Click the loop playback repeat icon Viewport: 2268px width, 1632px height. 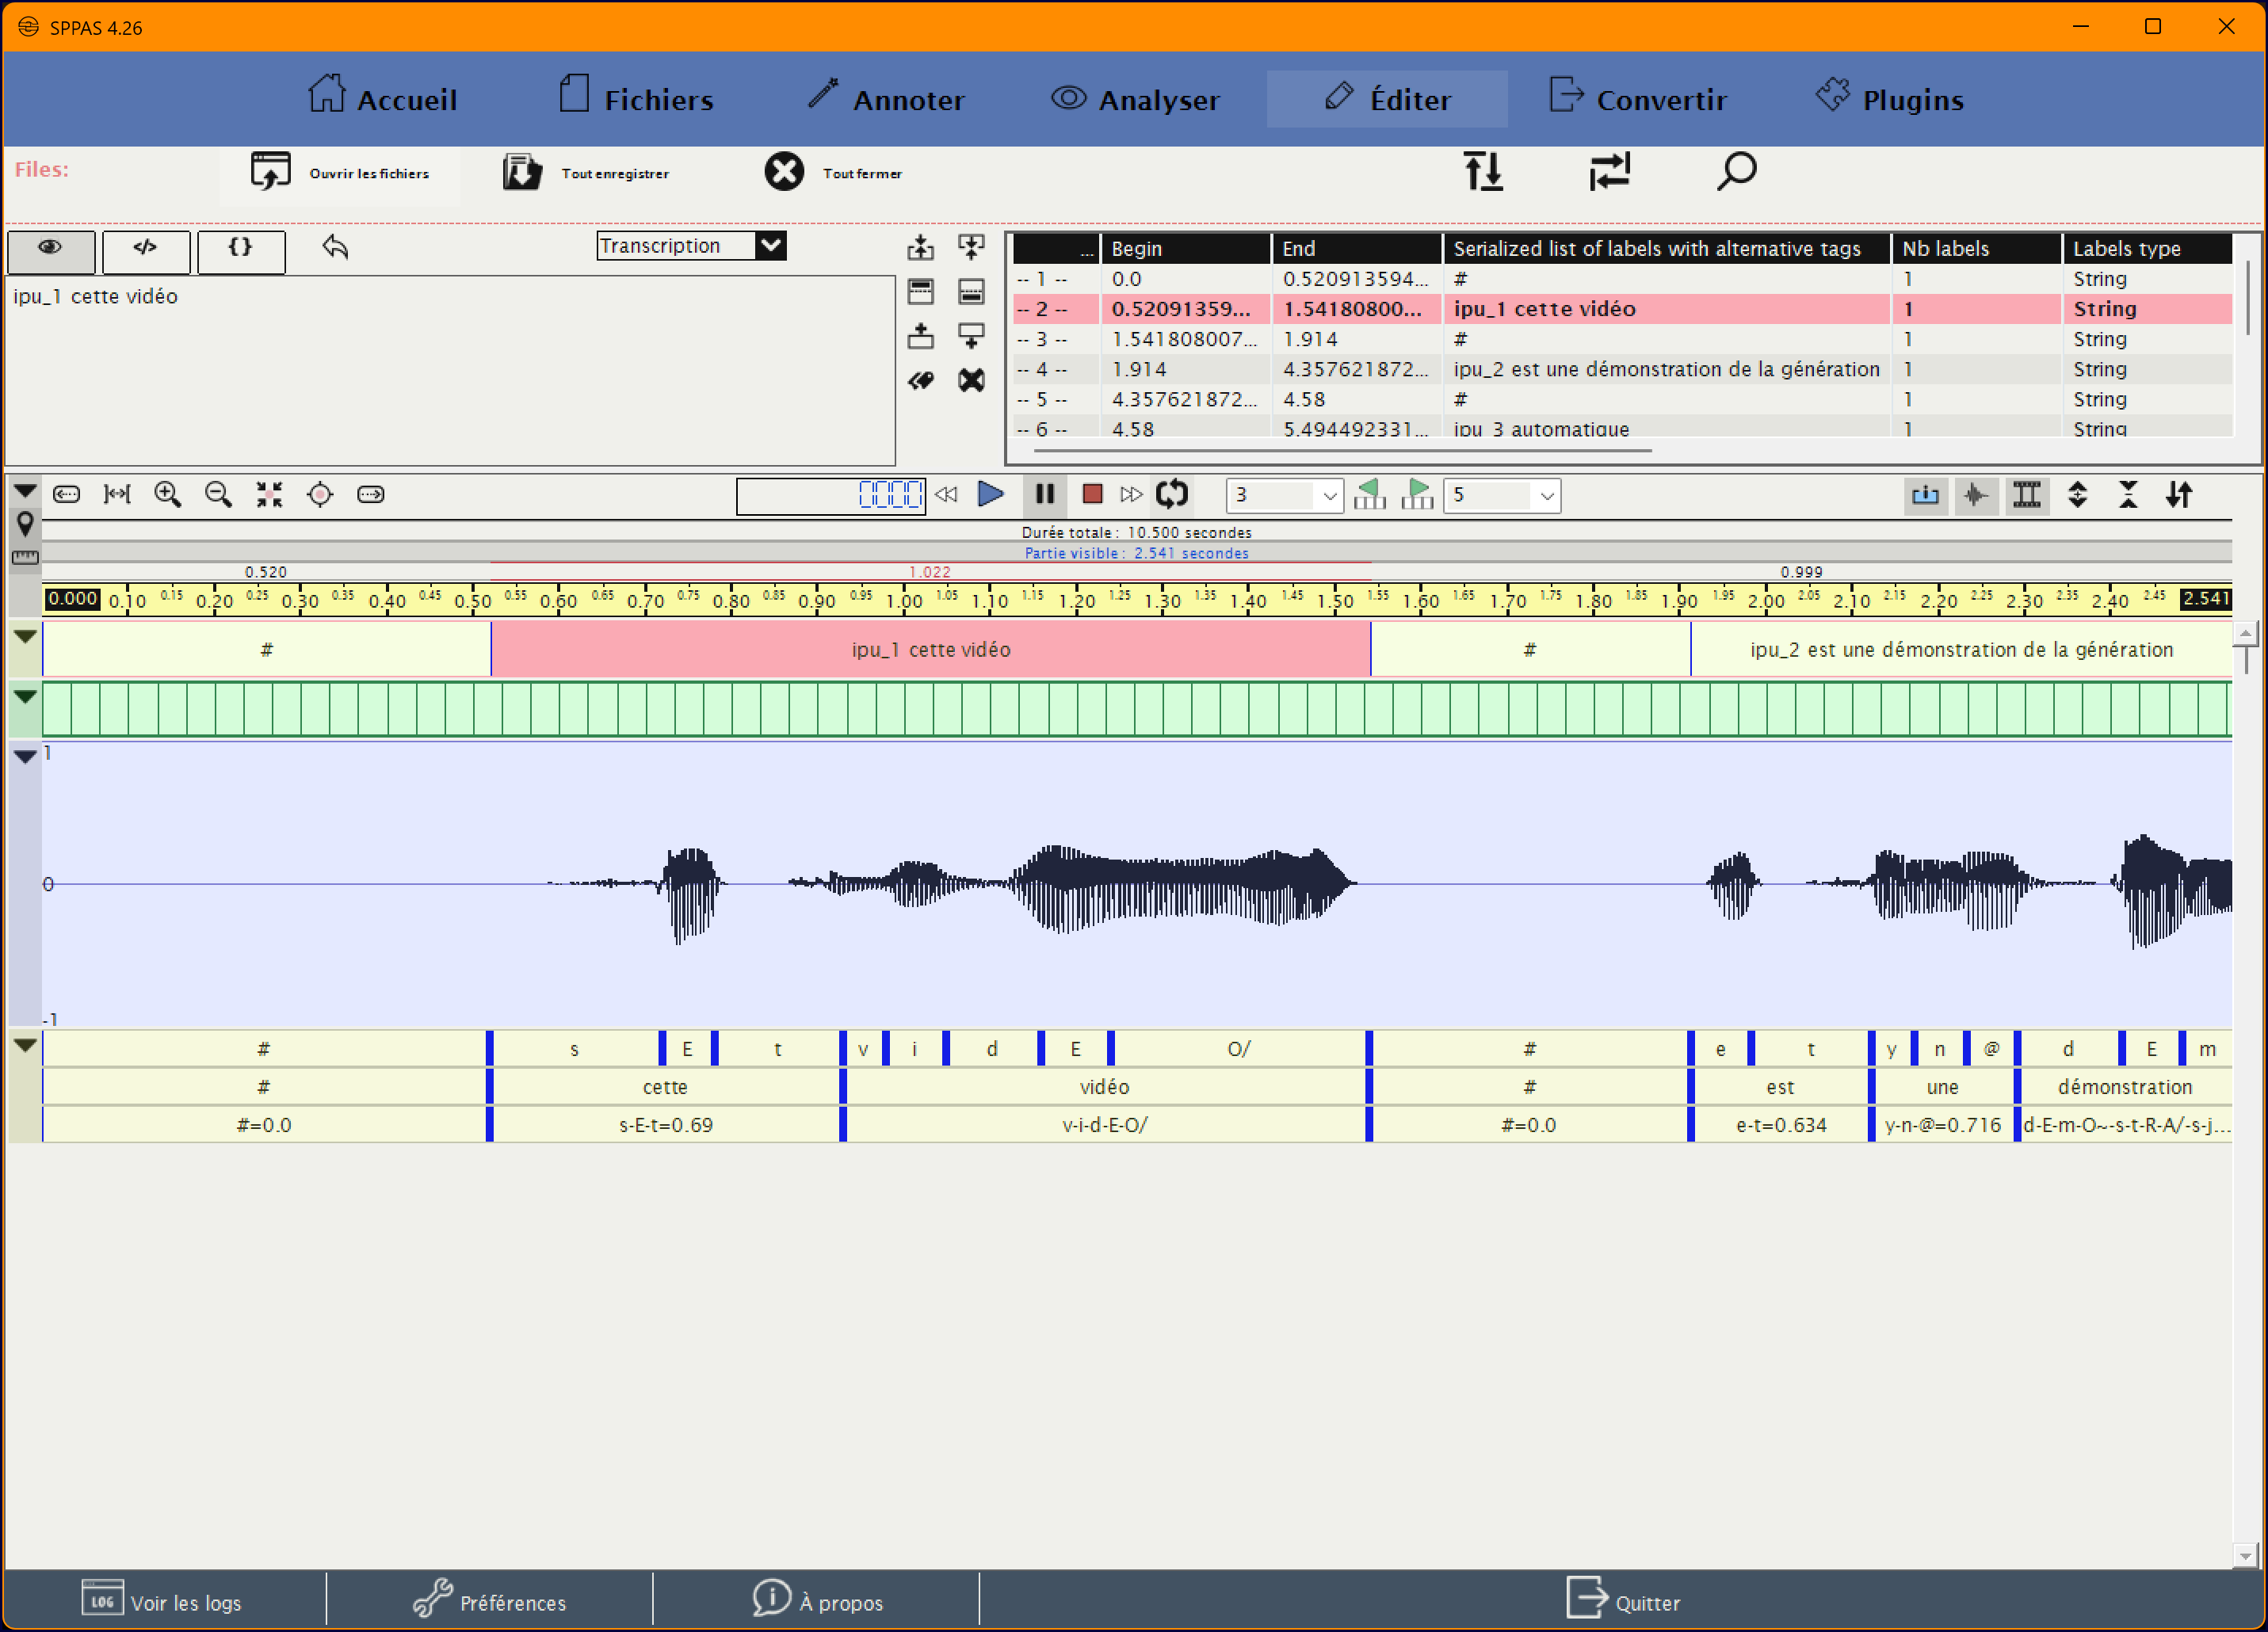point(1172,494)
